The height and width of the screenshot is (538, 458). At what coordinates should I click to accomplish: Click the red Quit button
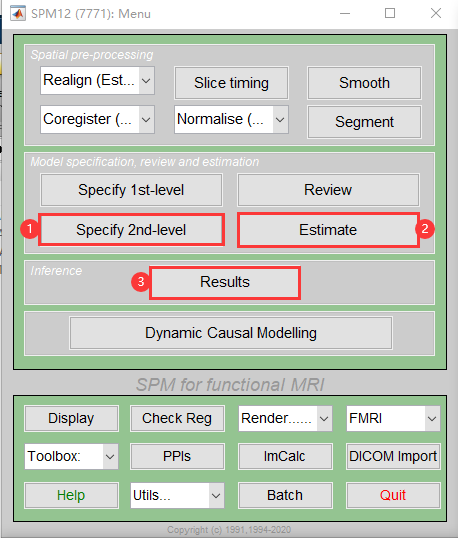(x=393, y=495)
